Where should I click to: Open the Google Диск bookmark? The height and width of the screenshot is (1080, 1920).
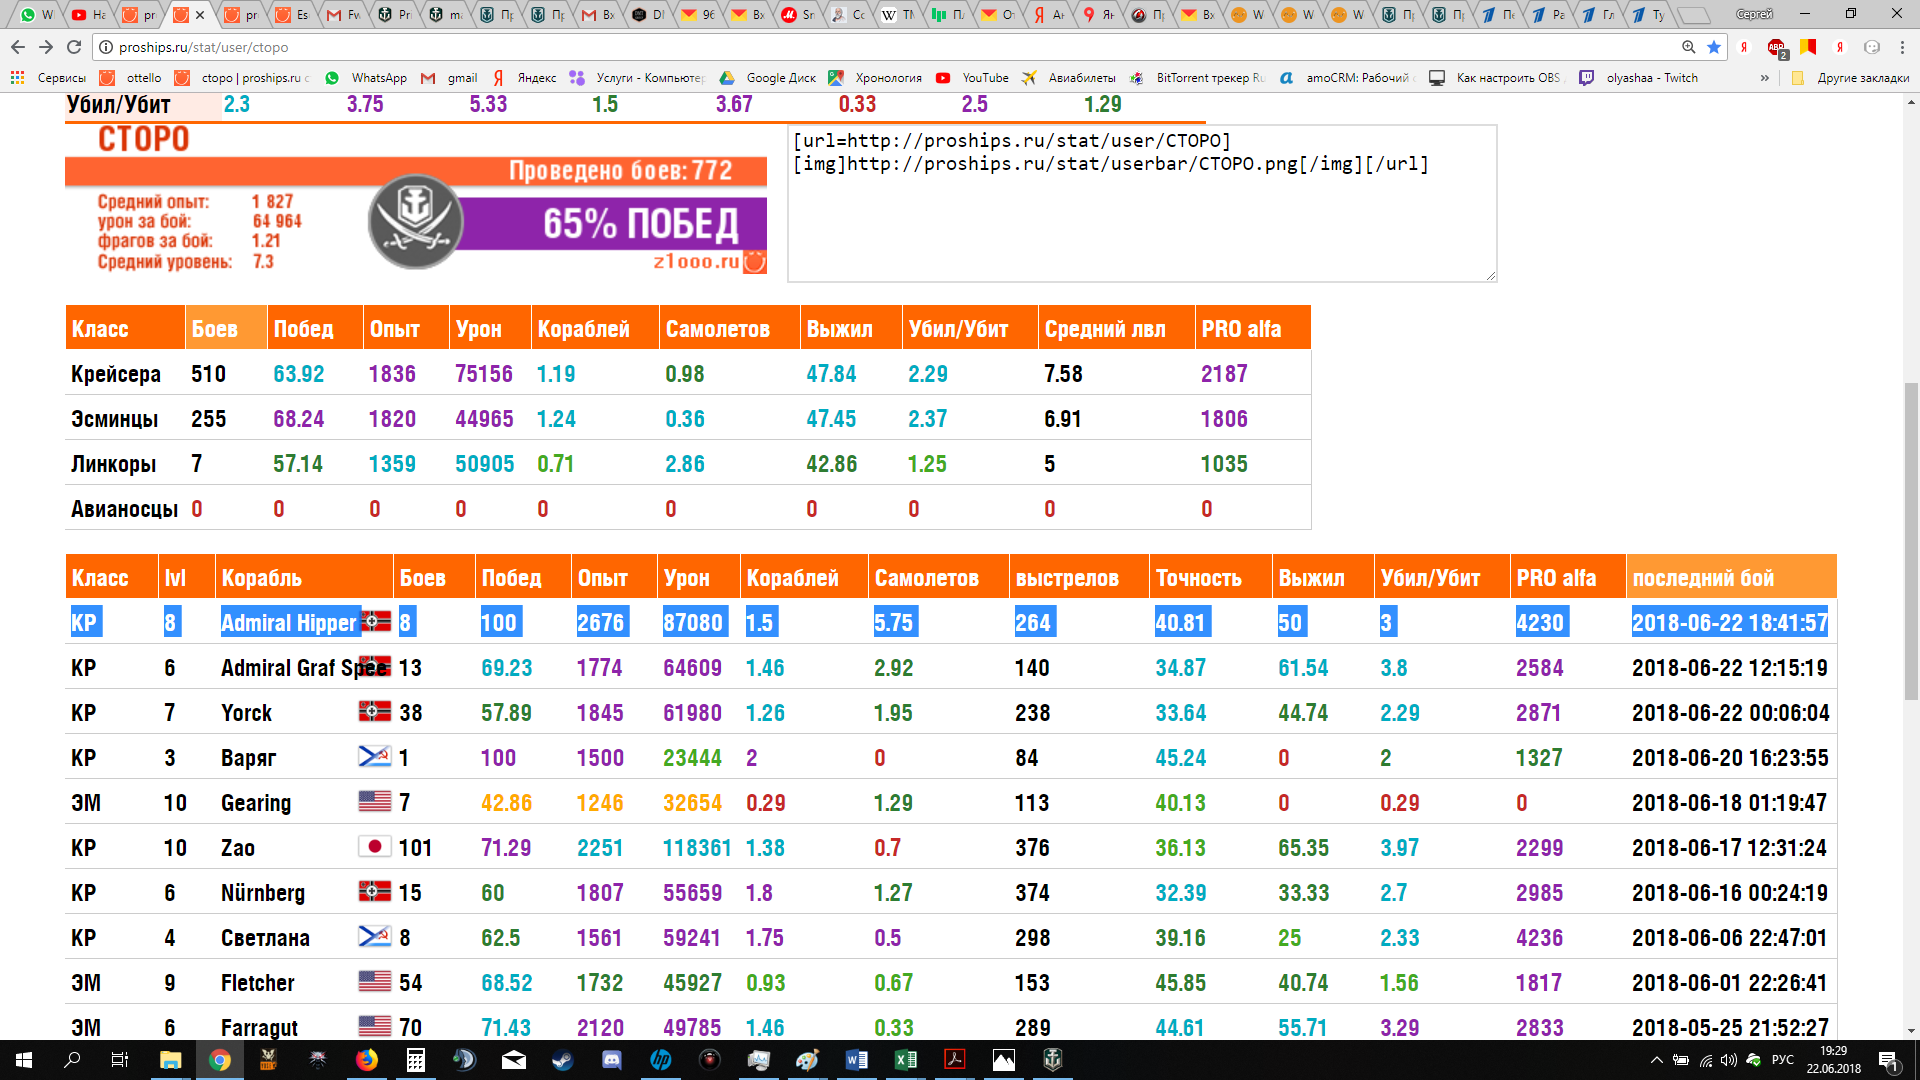768,78
